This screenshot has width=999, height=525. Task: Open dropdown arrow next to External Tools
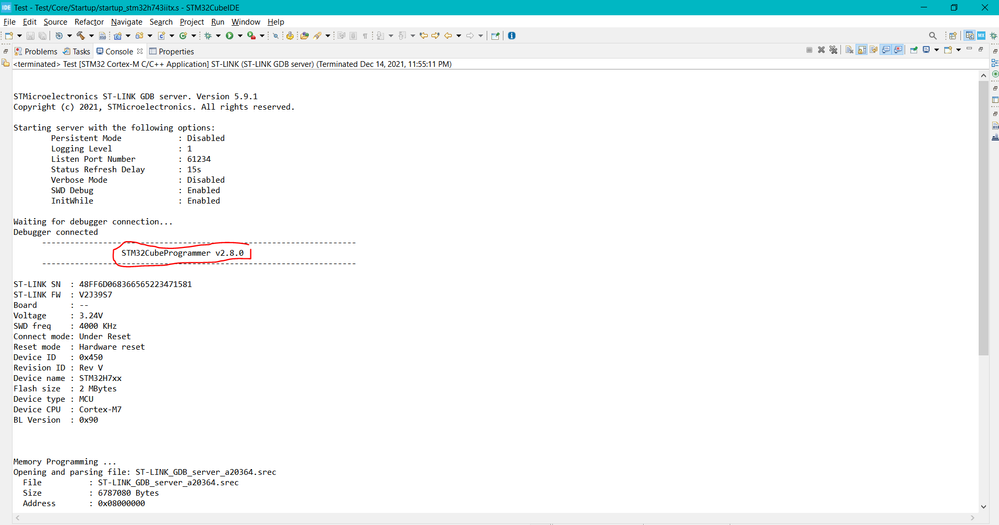click(x=262, y=36)
